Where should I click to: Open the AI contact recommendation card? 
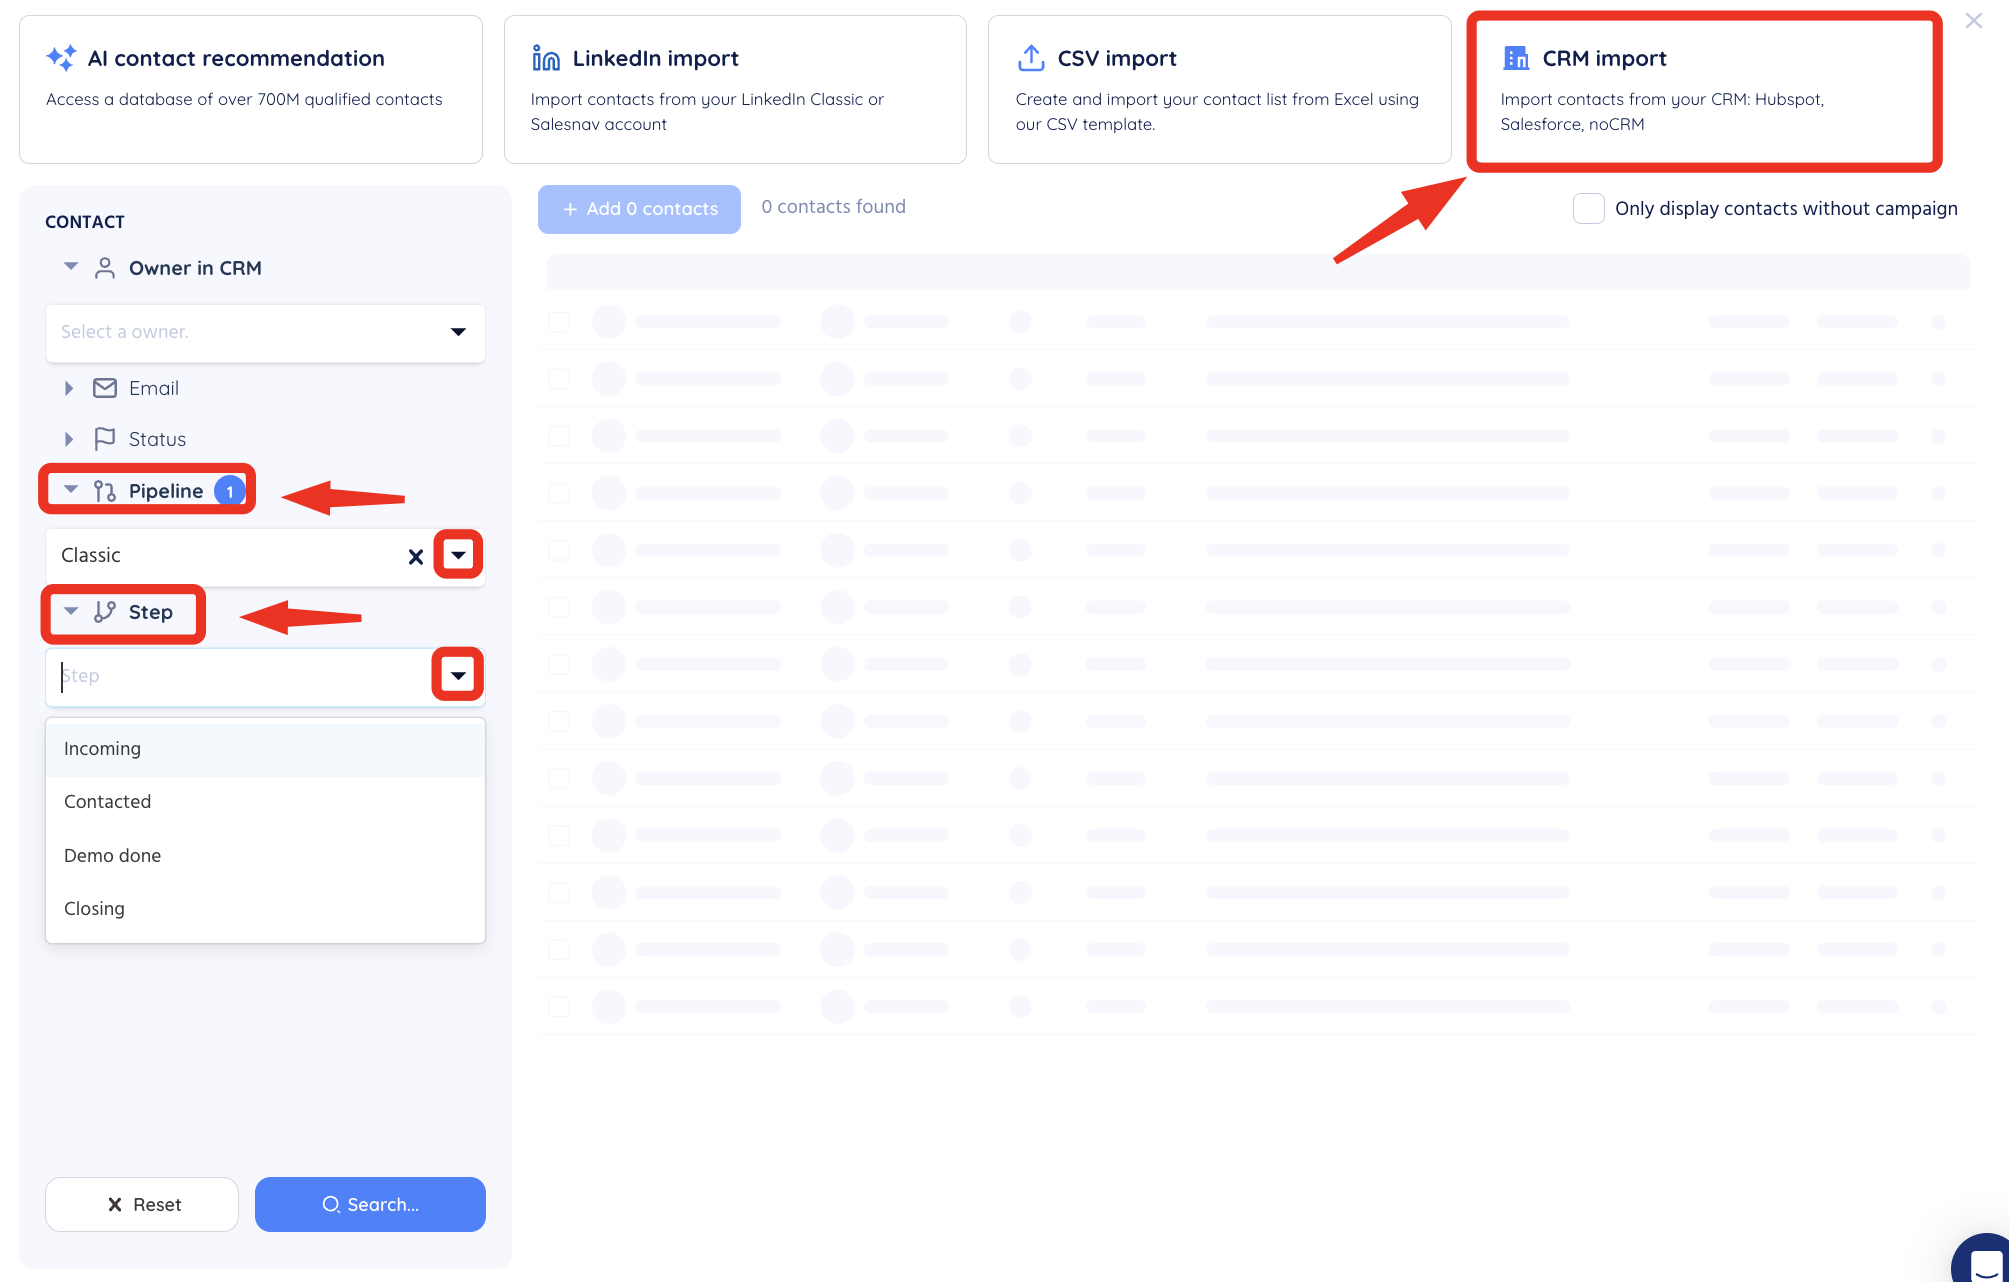[250, 89]
